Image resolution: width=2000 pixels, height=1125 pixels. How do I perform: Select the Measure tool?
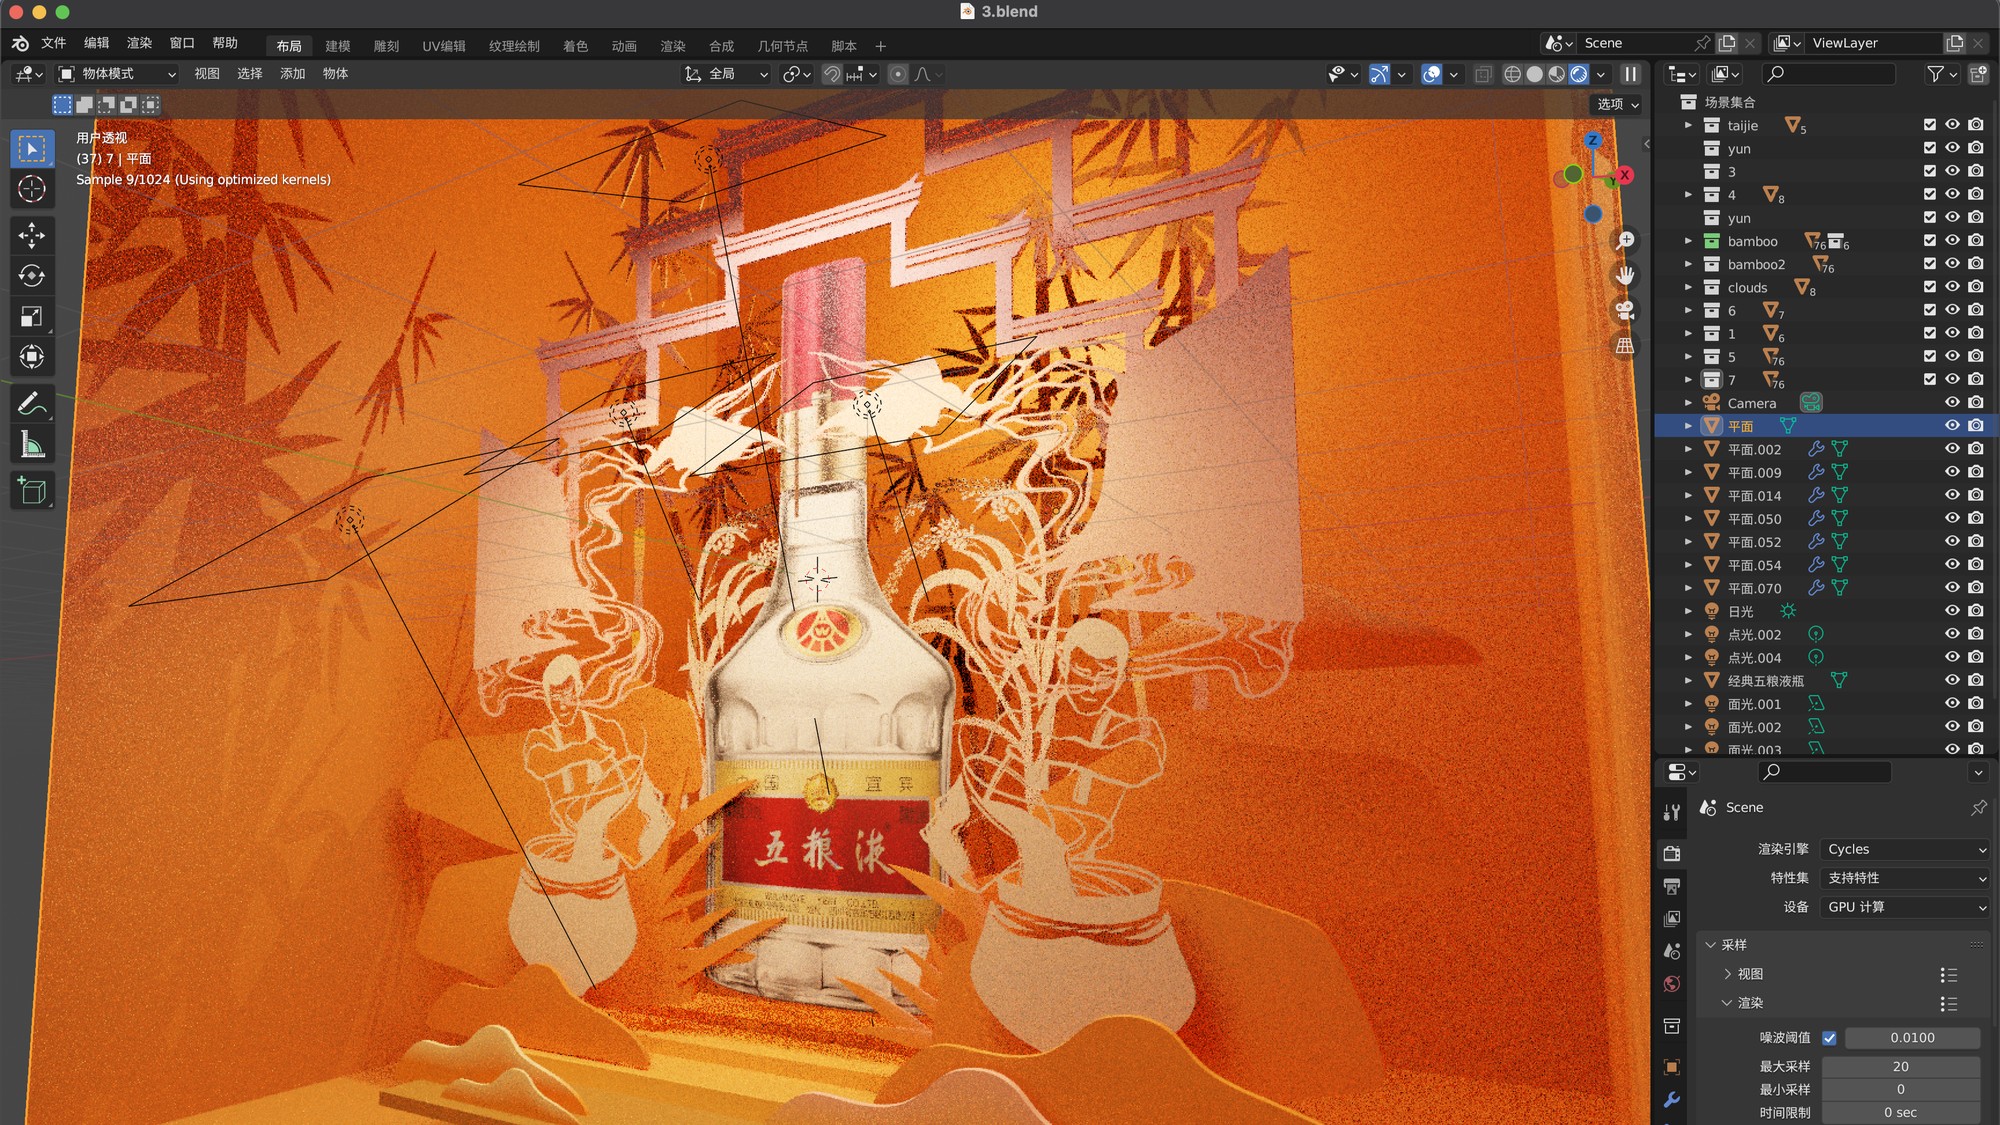click(x=32, y=444)
